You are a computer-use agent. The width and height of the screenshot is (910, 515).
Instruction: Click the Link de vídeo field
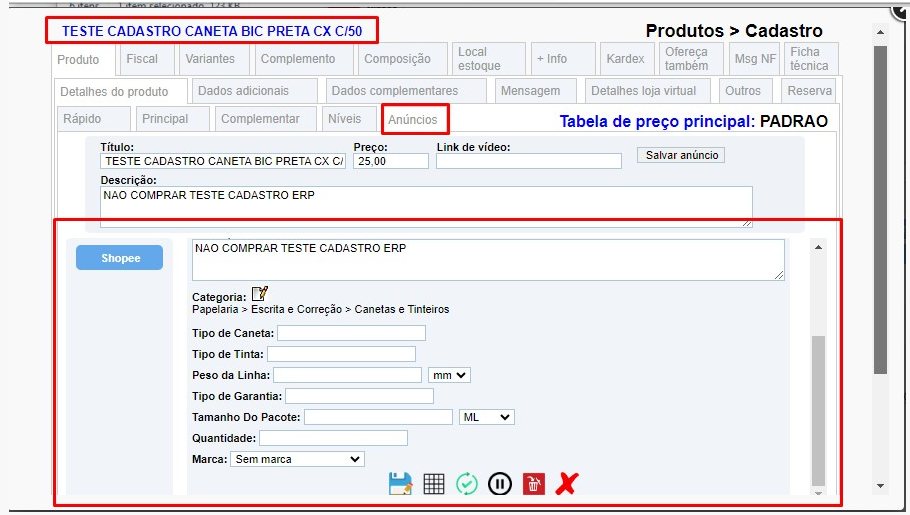[x=529, y=161]
